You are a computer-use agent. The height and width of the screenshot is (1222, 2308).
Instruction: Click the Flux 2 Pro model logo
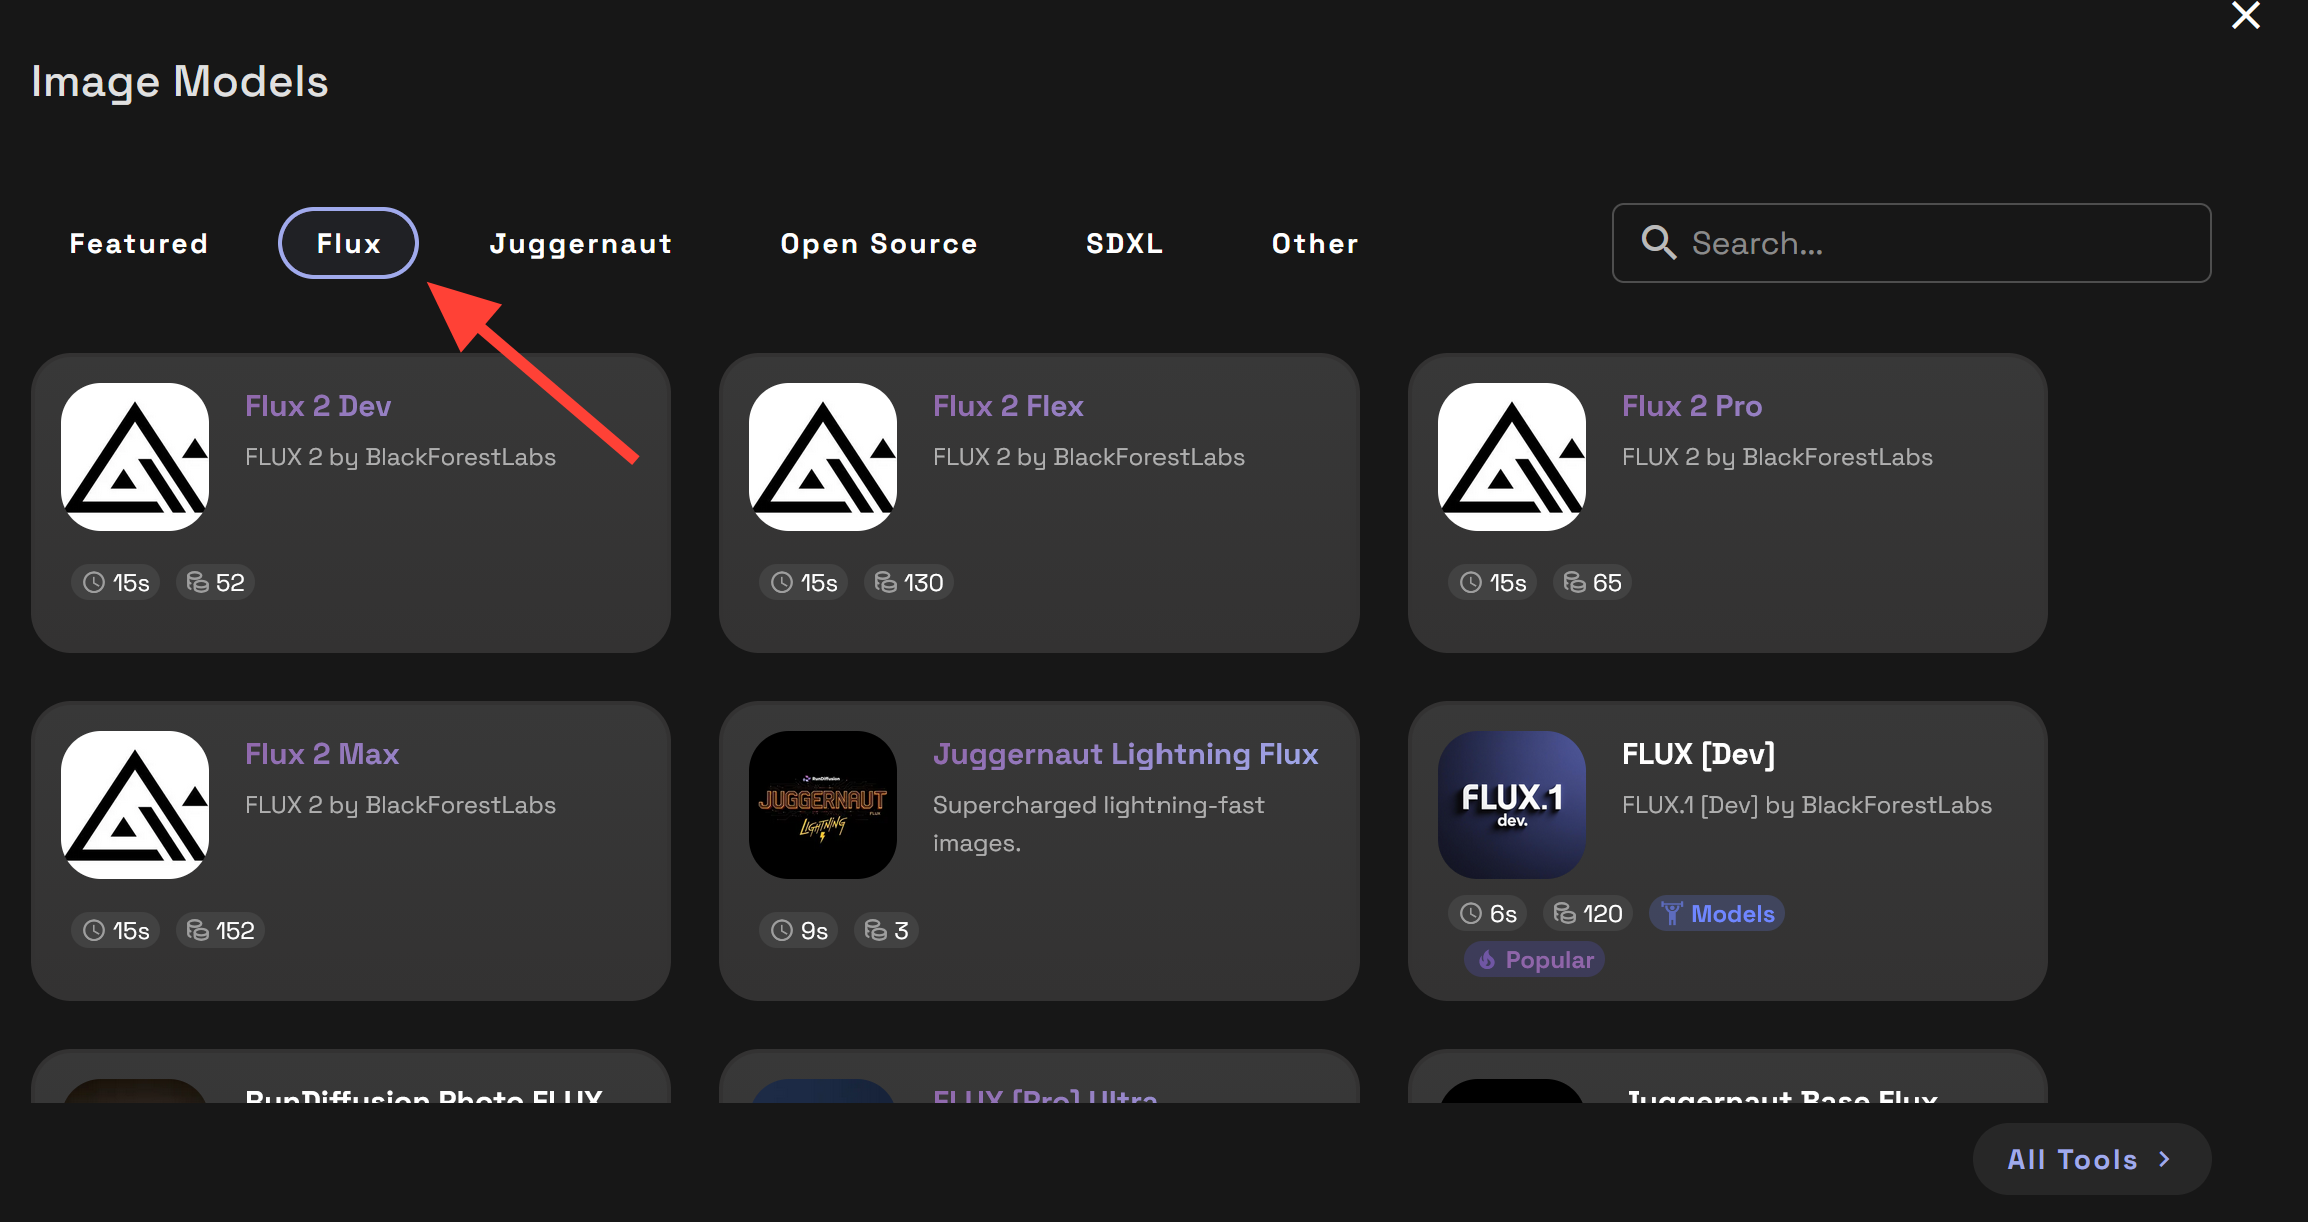(1512, 457)
